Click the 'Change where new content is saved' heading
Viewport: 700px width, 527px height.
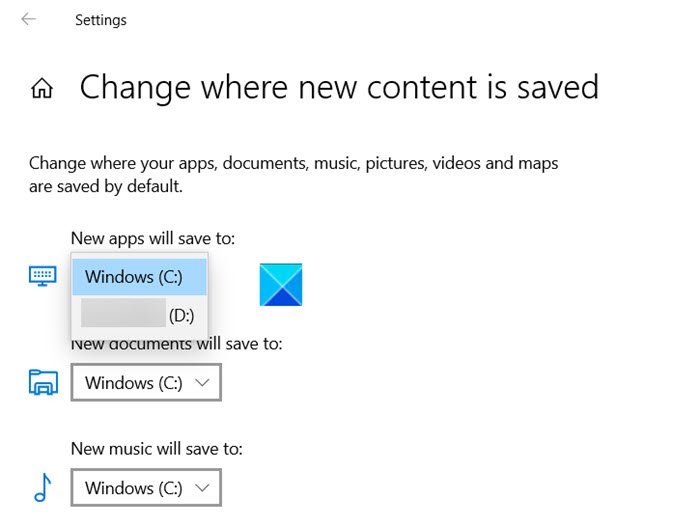point(339,87)
